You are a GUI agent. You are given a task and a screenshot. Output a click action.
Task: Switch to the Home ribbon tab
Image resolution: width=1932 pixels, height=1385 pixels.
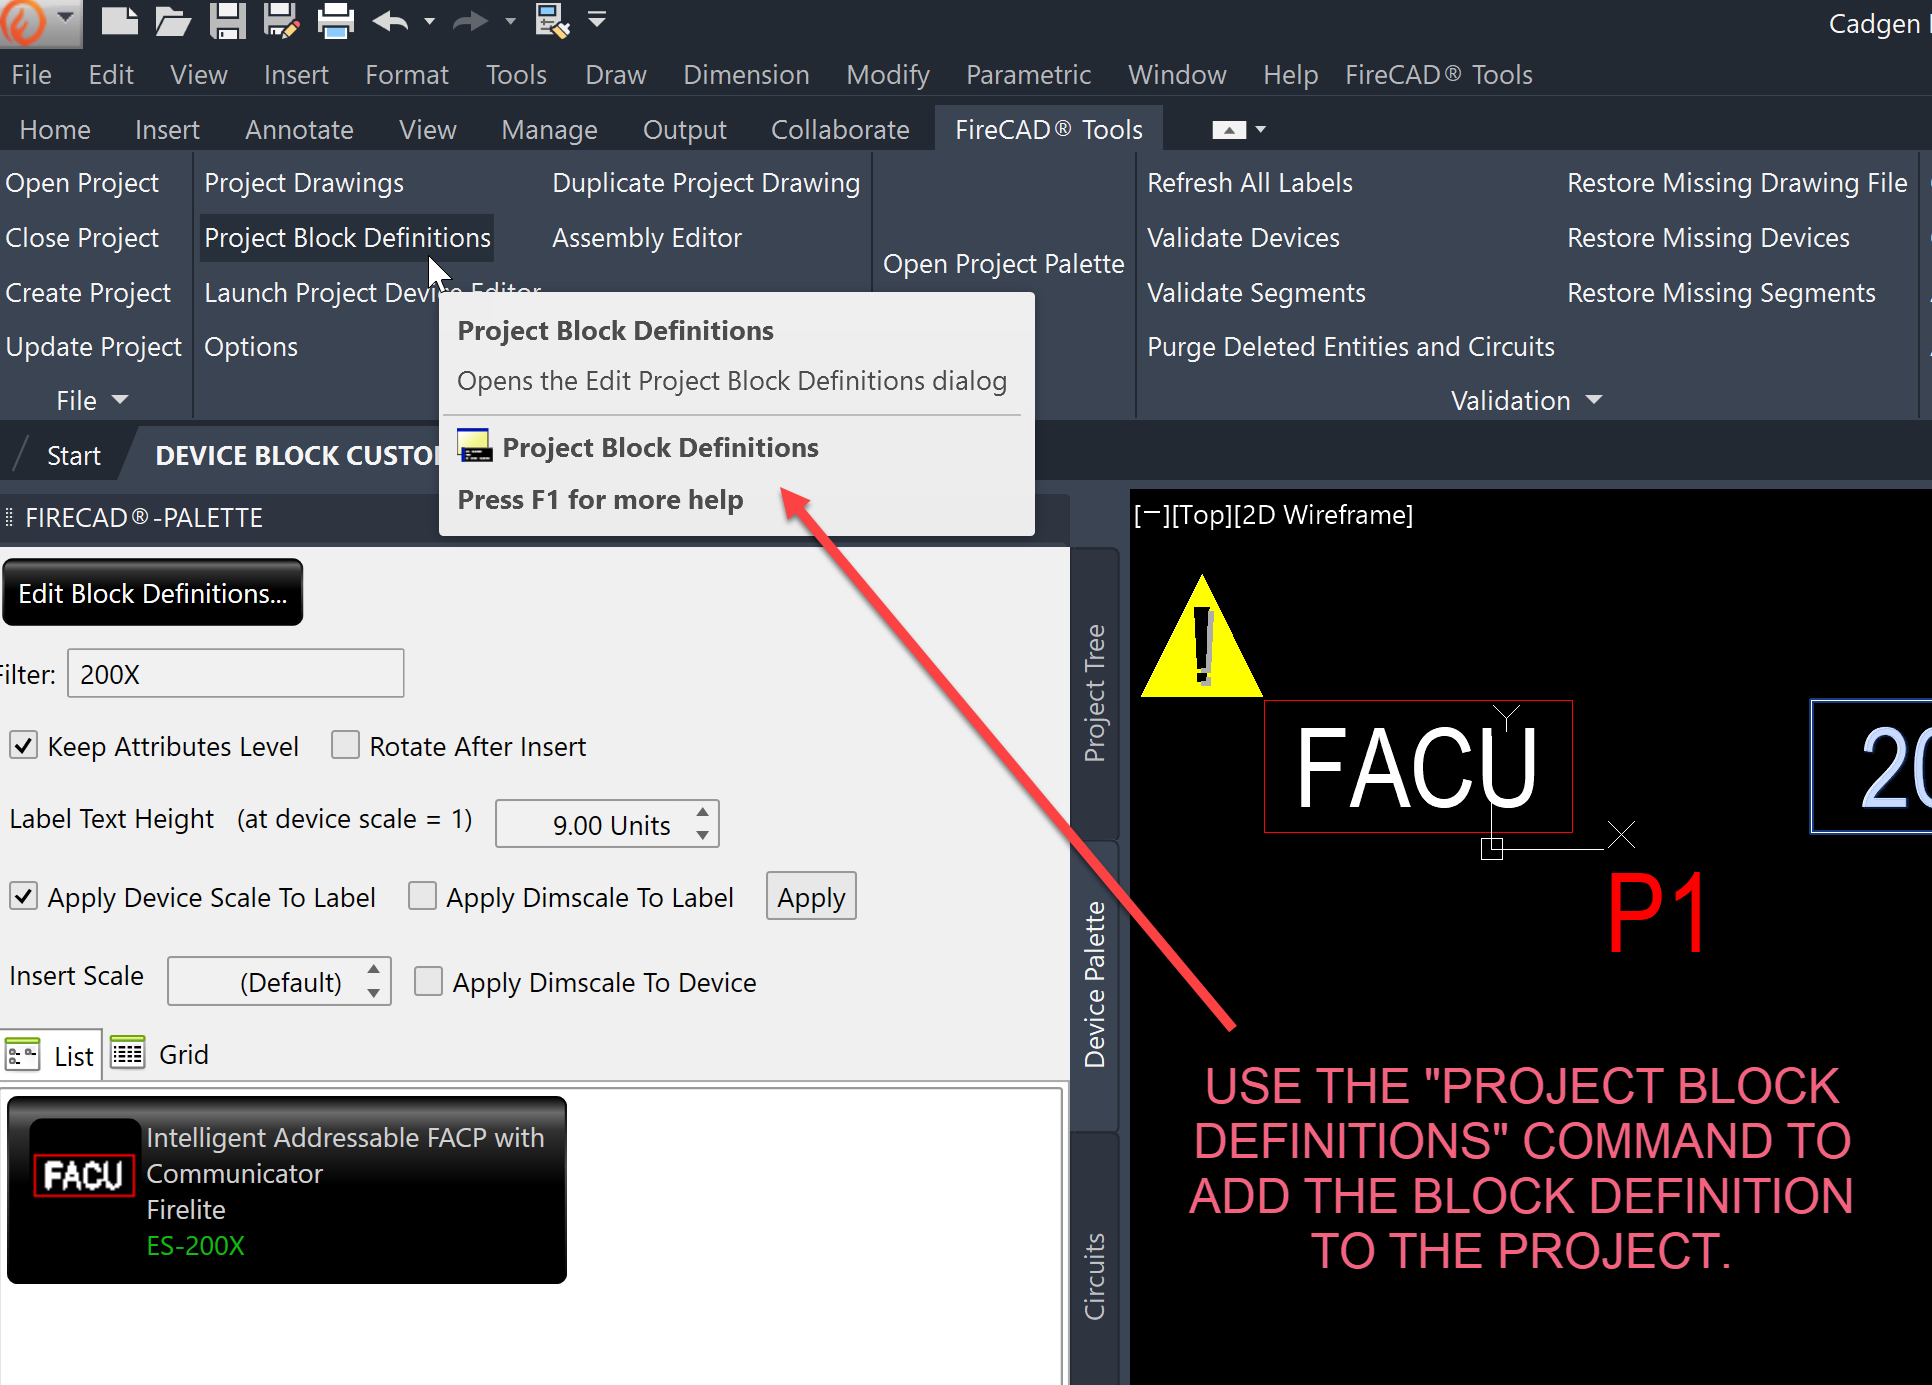[x=55, y=130]
